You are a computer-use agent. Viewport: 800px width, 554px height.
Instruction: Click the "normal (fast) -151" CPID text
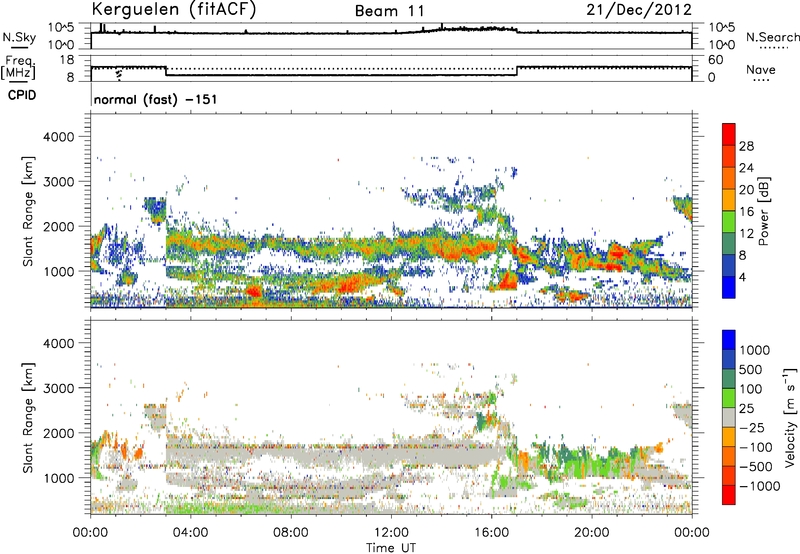pyautogui.click(x=156, y=99)
